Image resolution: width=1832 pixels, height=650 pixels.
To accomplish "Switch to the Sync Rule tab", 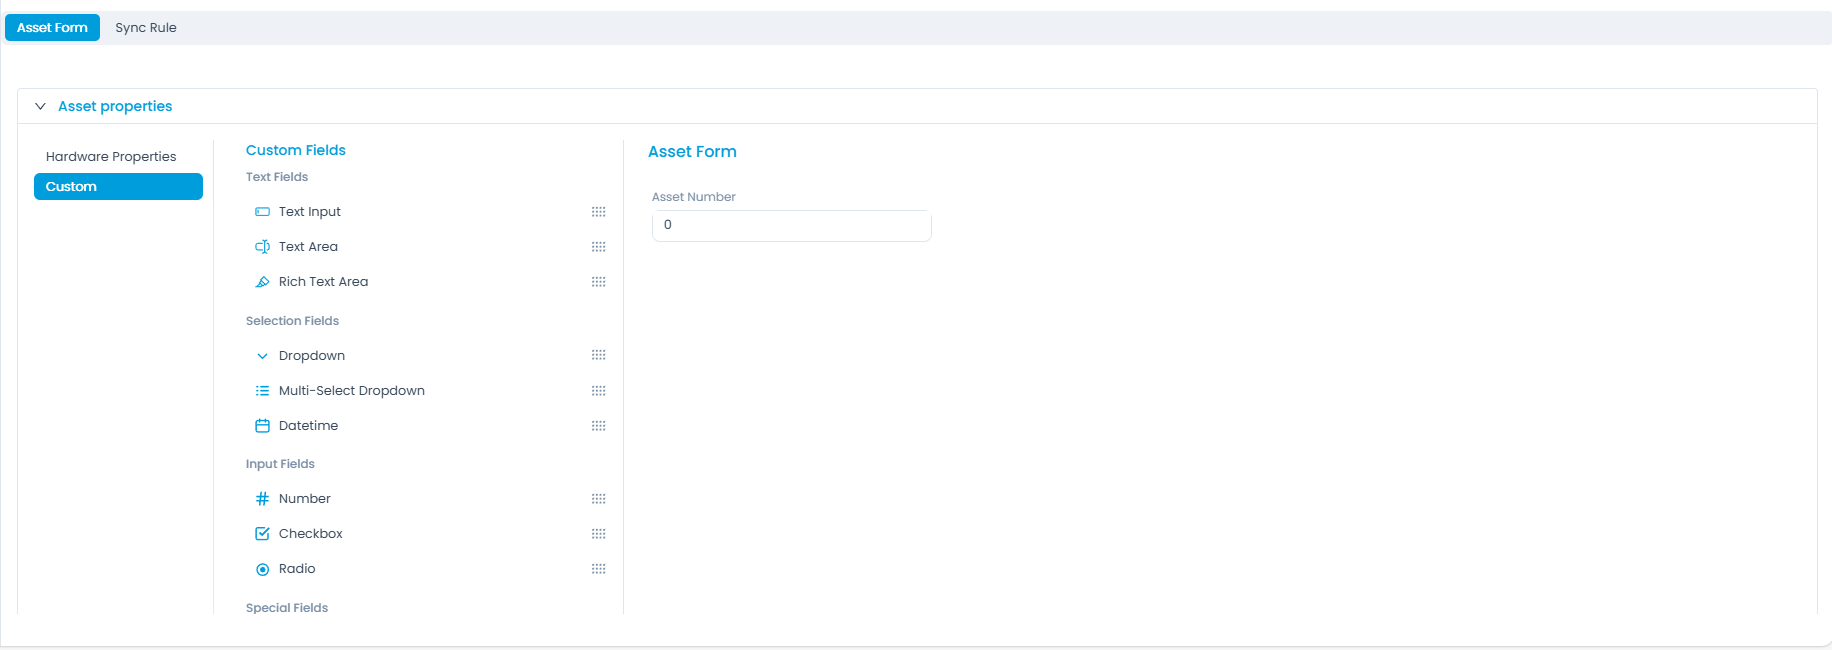I will click(x=146, y=28).
